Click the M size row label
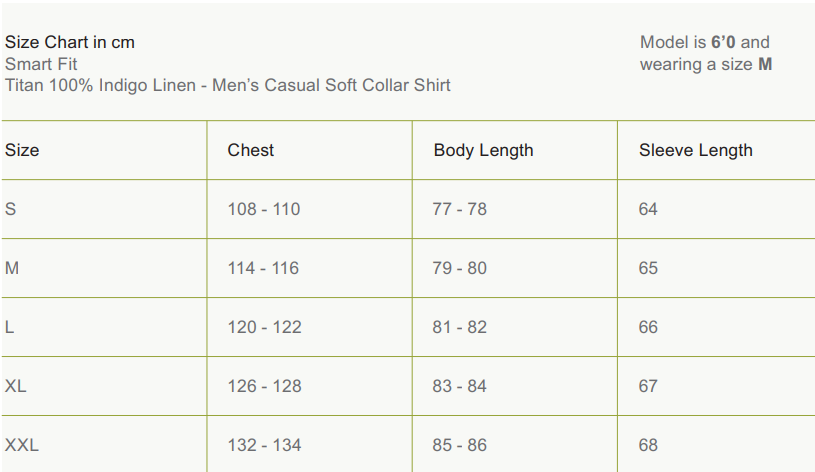 click(12, 268)
